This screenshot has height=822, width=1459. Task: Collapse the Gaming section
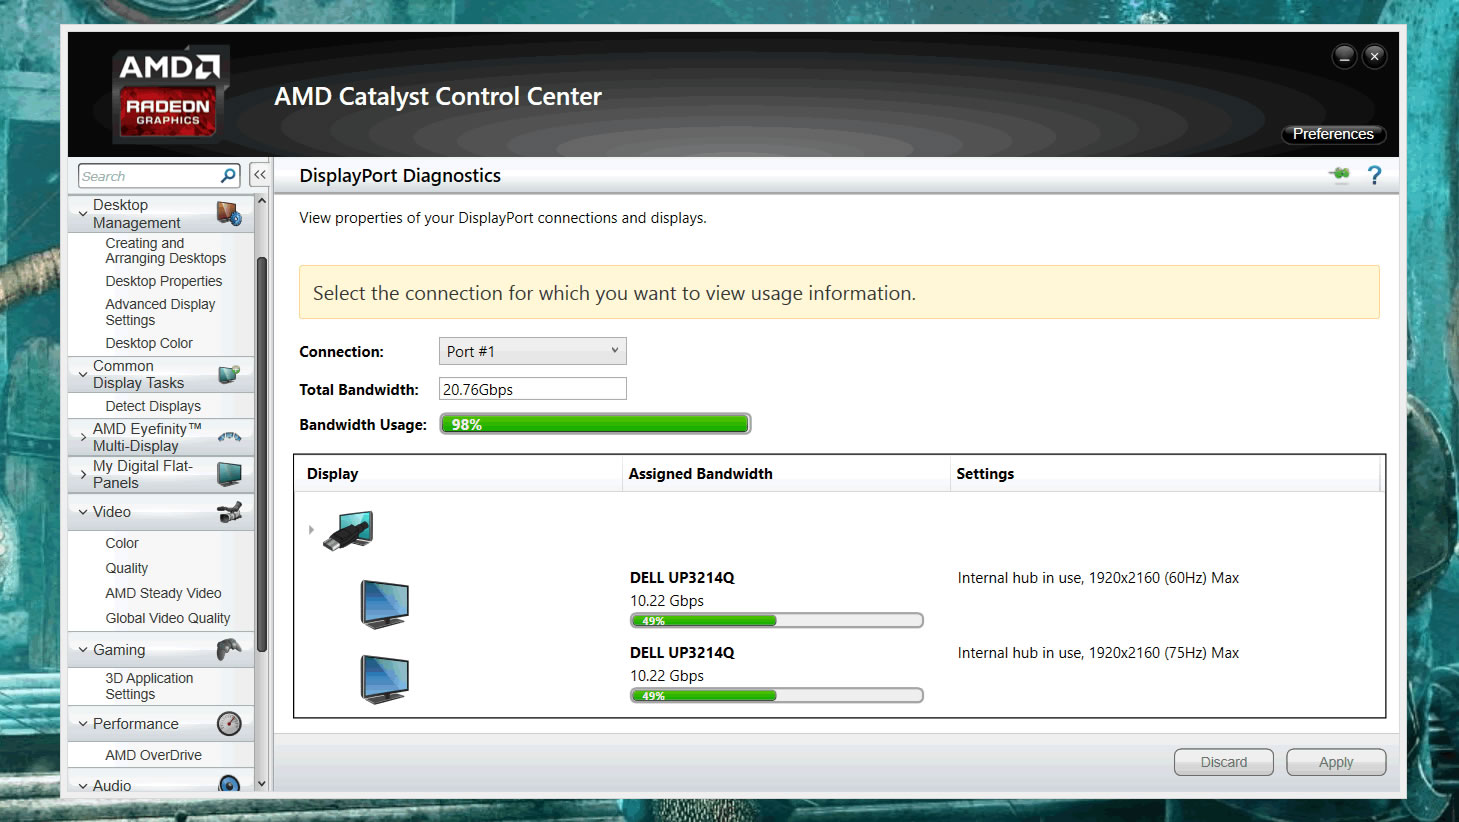[x=83, y=650]
